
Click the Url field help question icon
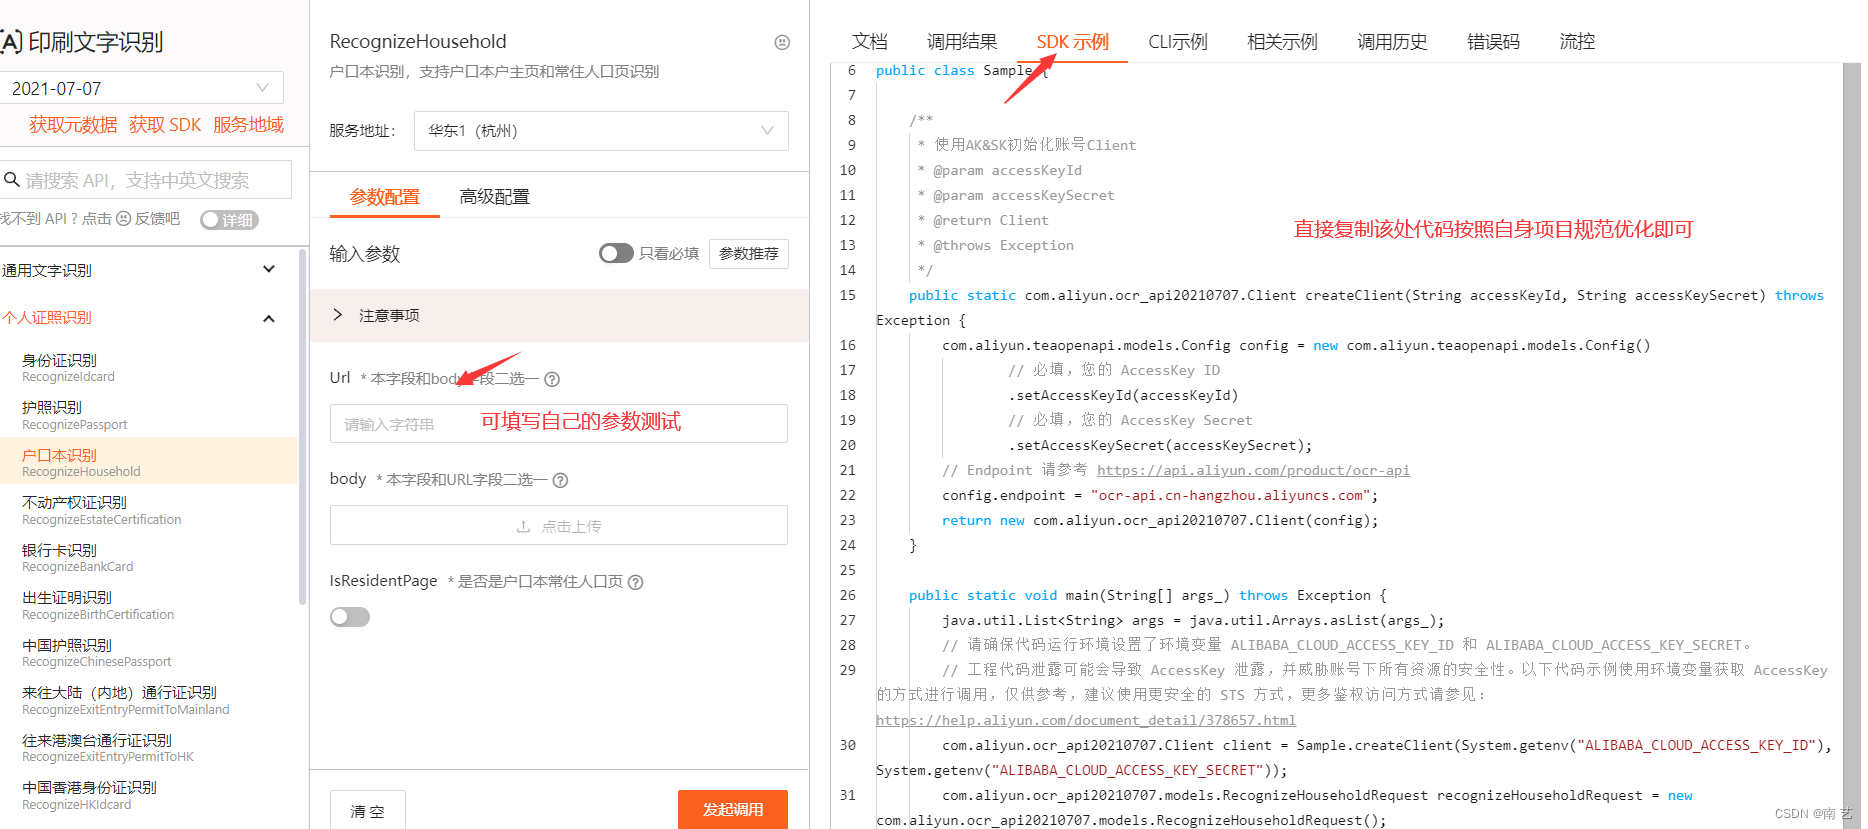(x=552, y=379)
